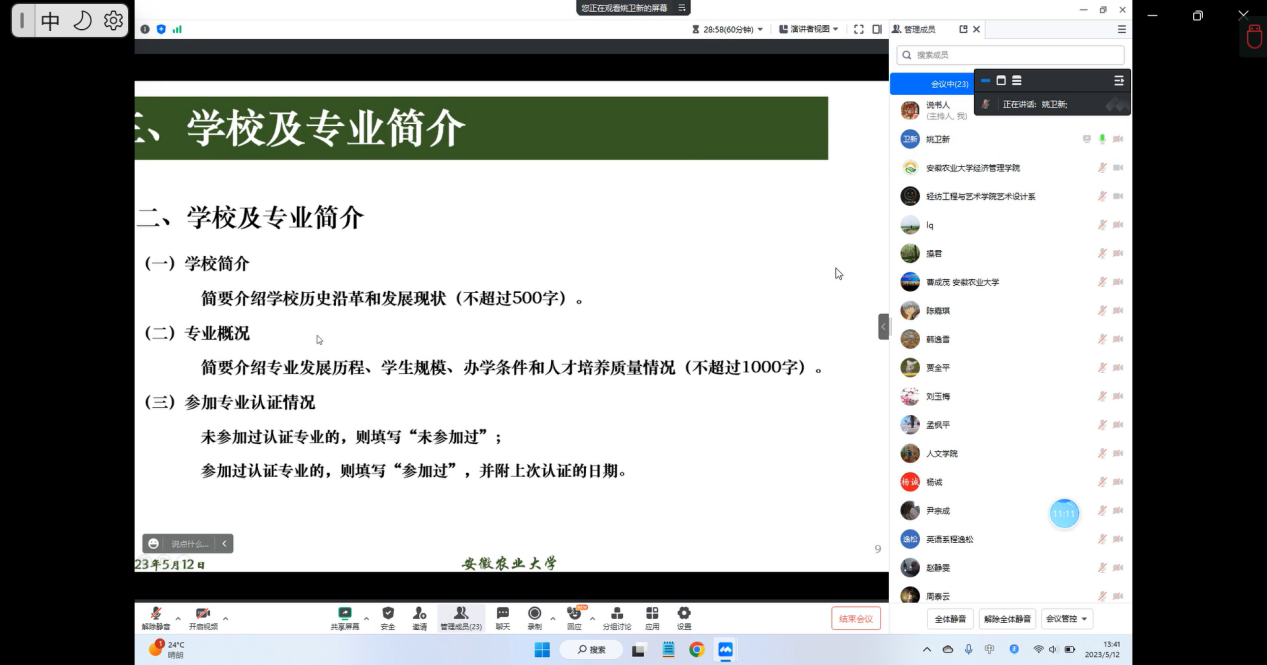
Task: Expand the 演讲者视图 view dropdown
Action: (811, 30)
